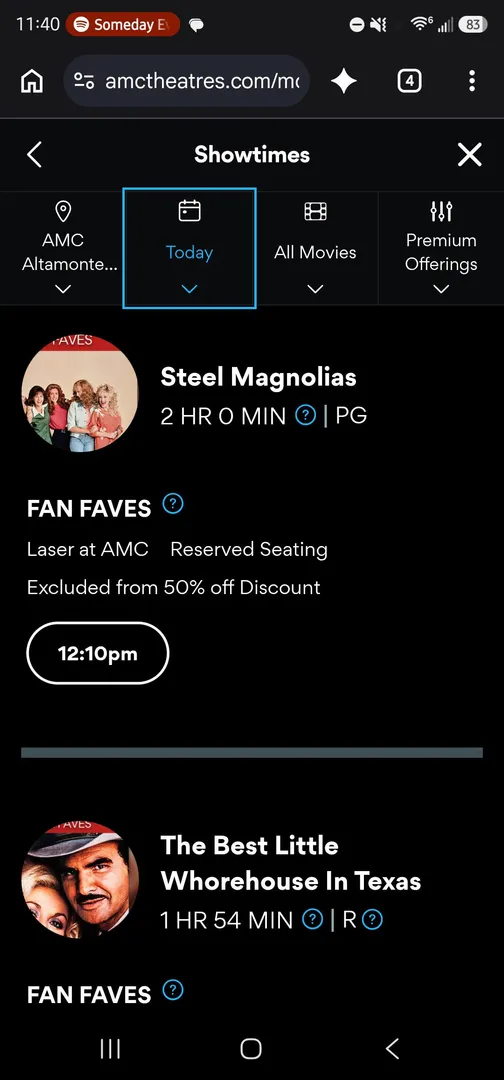Tap the info icon next to R rating

(x=372, y=919)
